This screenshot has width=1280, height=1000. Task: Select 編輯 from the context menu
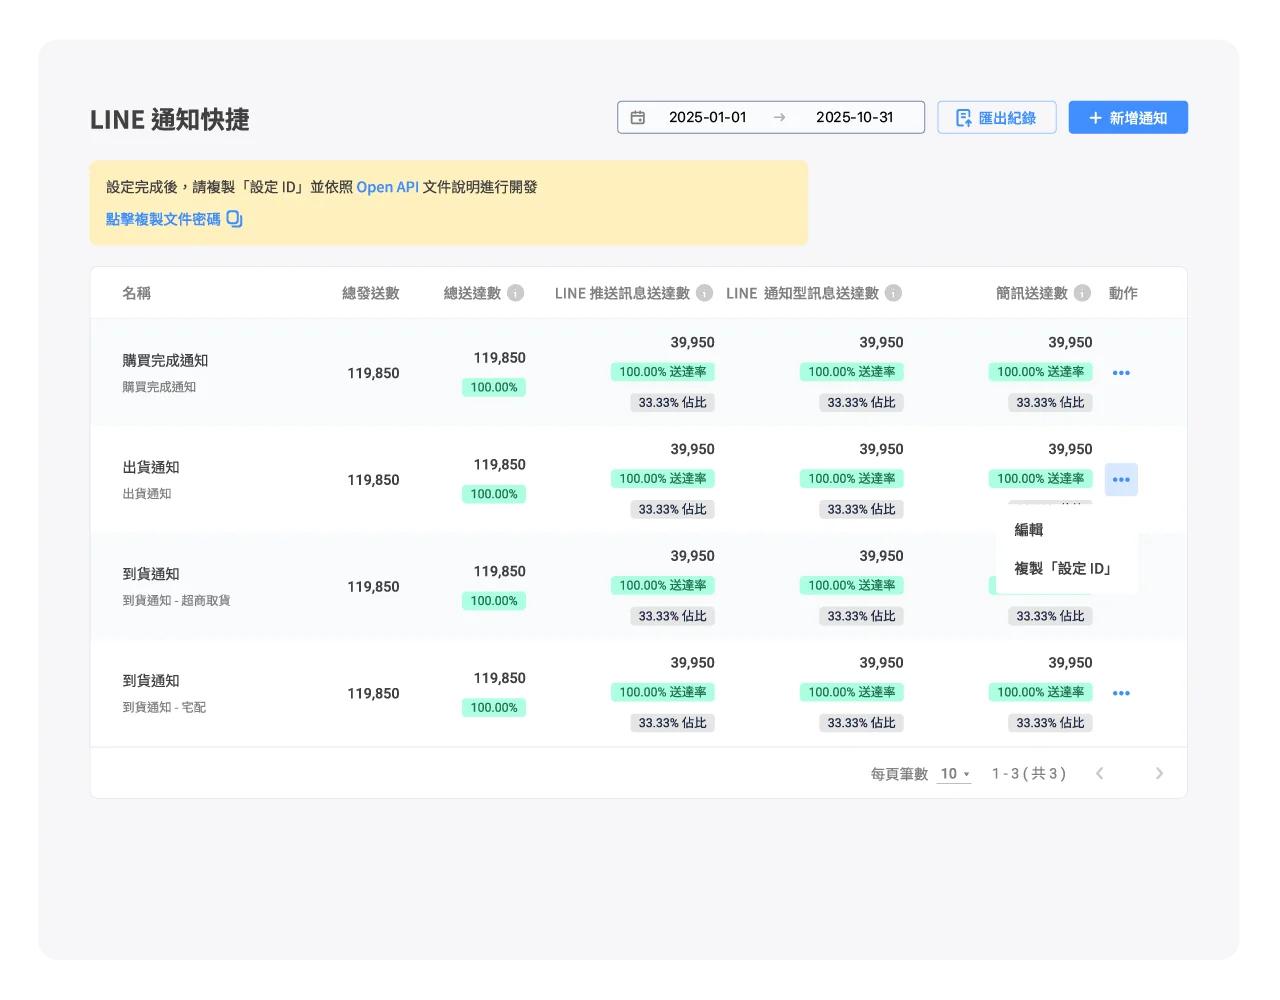pyautogui.click(x=1029, y=530)
